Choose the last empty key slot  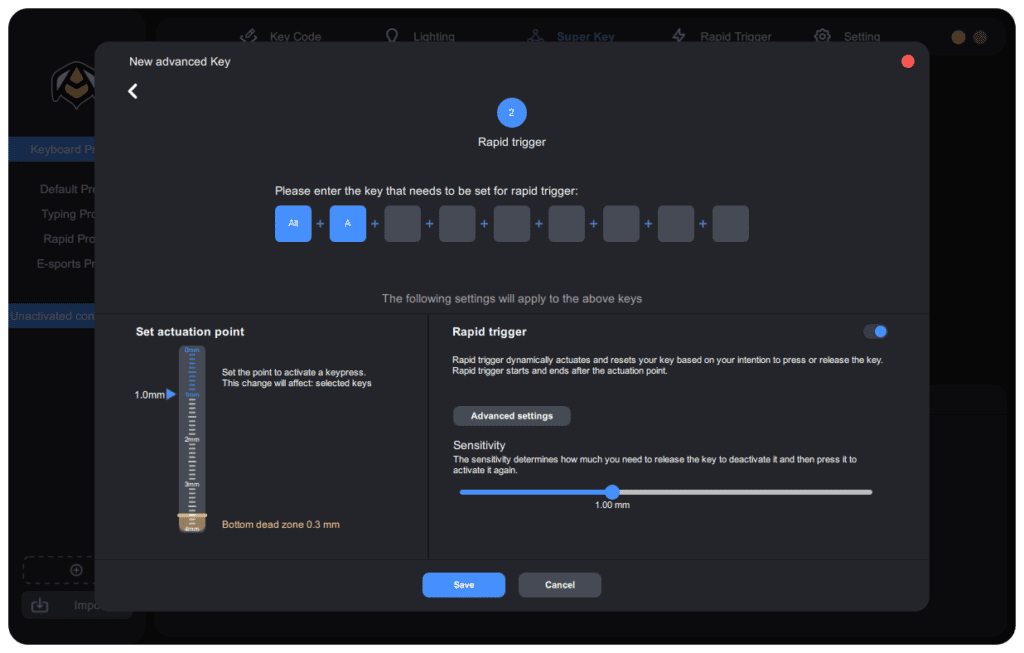[730, 224]
